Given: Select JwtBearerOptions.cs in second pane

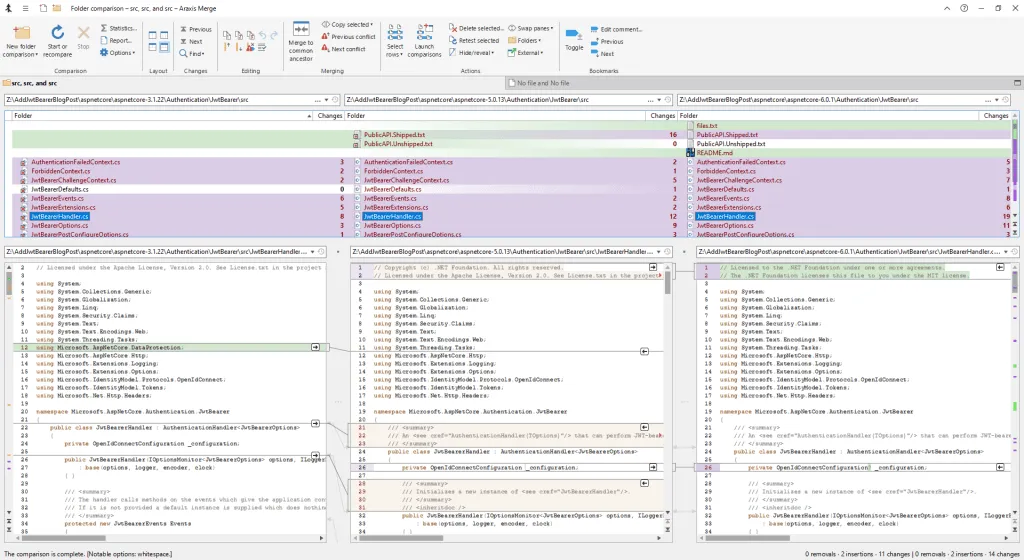Looking at the screenshot, I should point(392,226).
